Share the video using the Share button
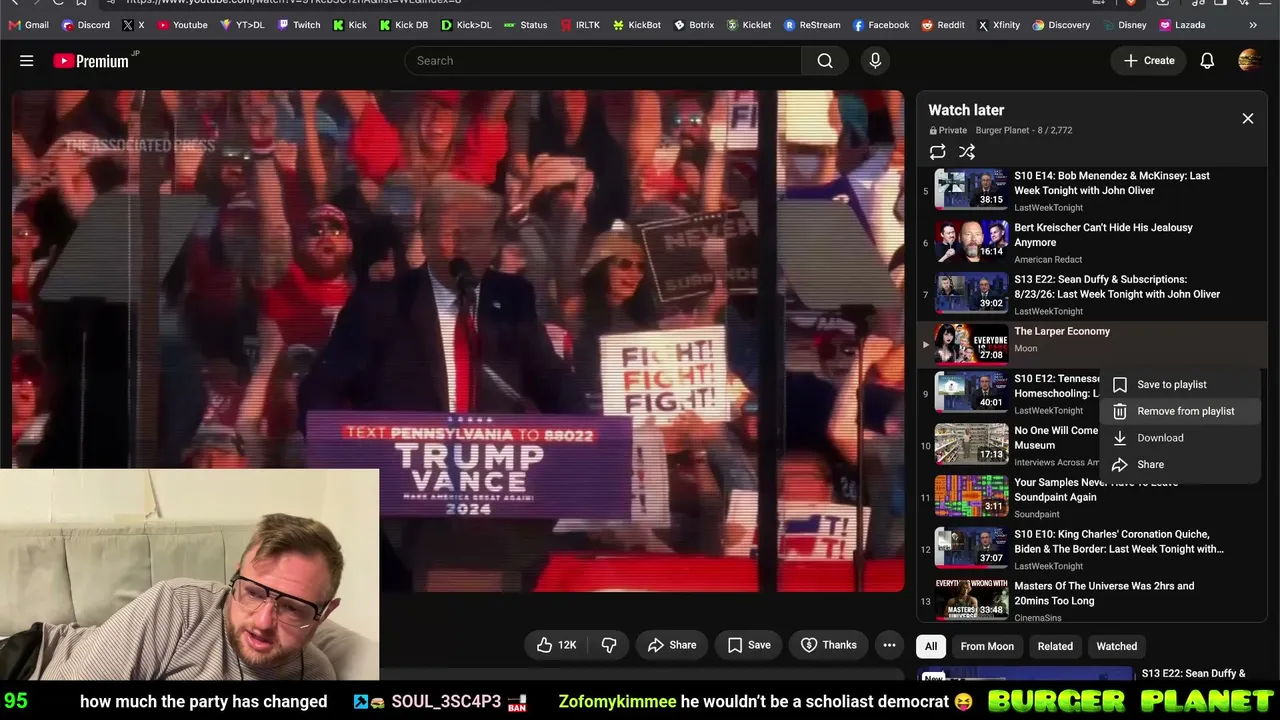The height and width of the screenshot is (720, 1280). coord(672,645)
